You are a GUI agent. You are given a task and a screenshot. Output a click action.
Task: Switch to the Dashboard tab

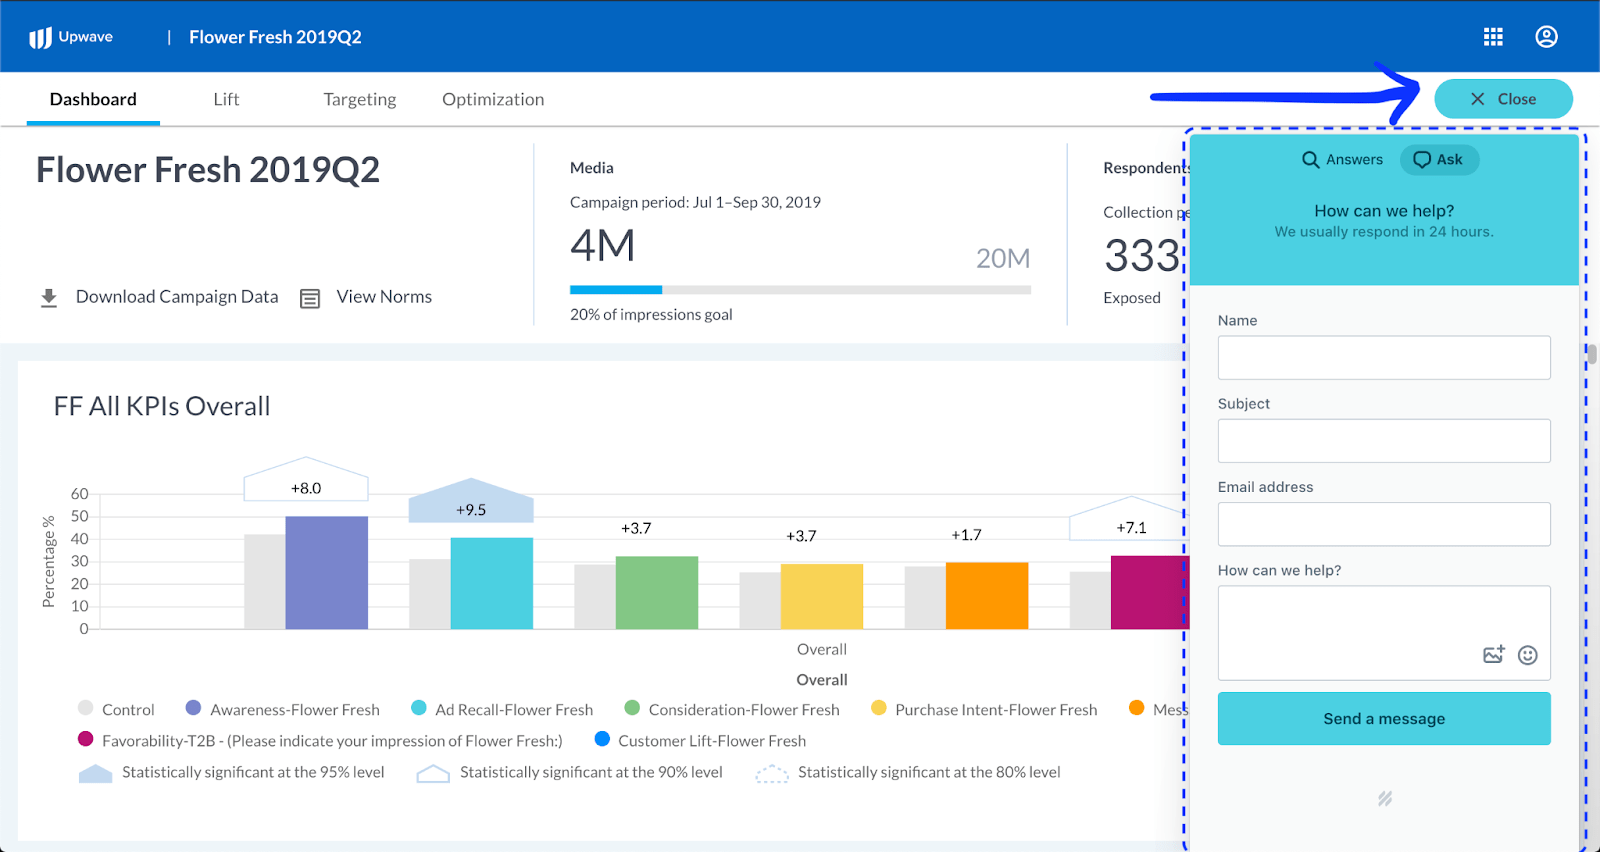click(x=93, y=99)
